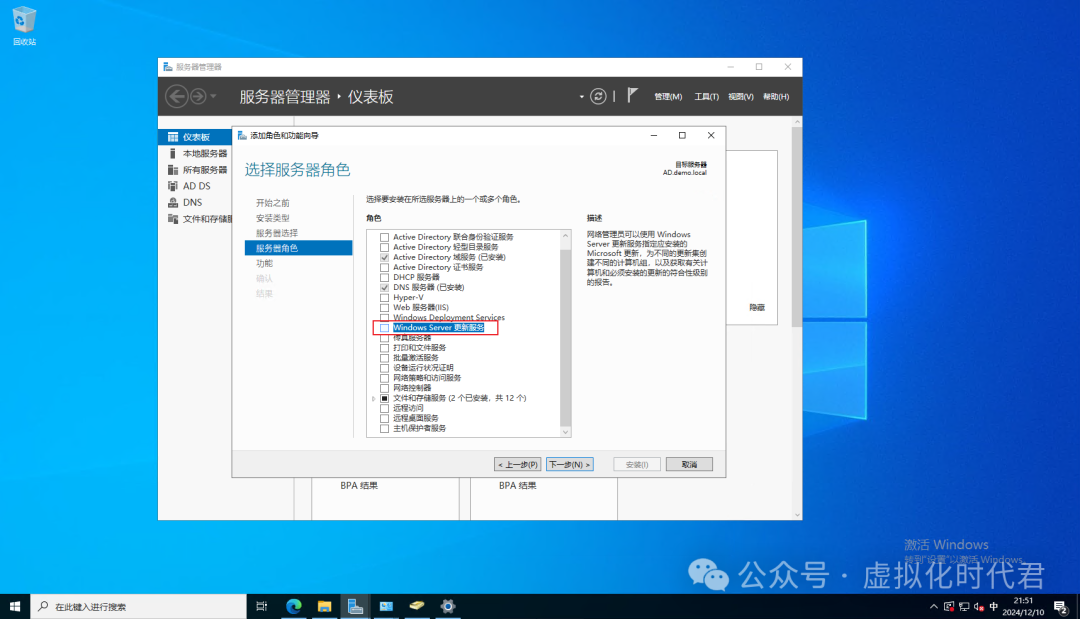Screen dimensions: 1080x619
Task: Open Task View on the taskbar
Action: (262, 607)
